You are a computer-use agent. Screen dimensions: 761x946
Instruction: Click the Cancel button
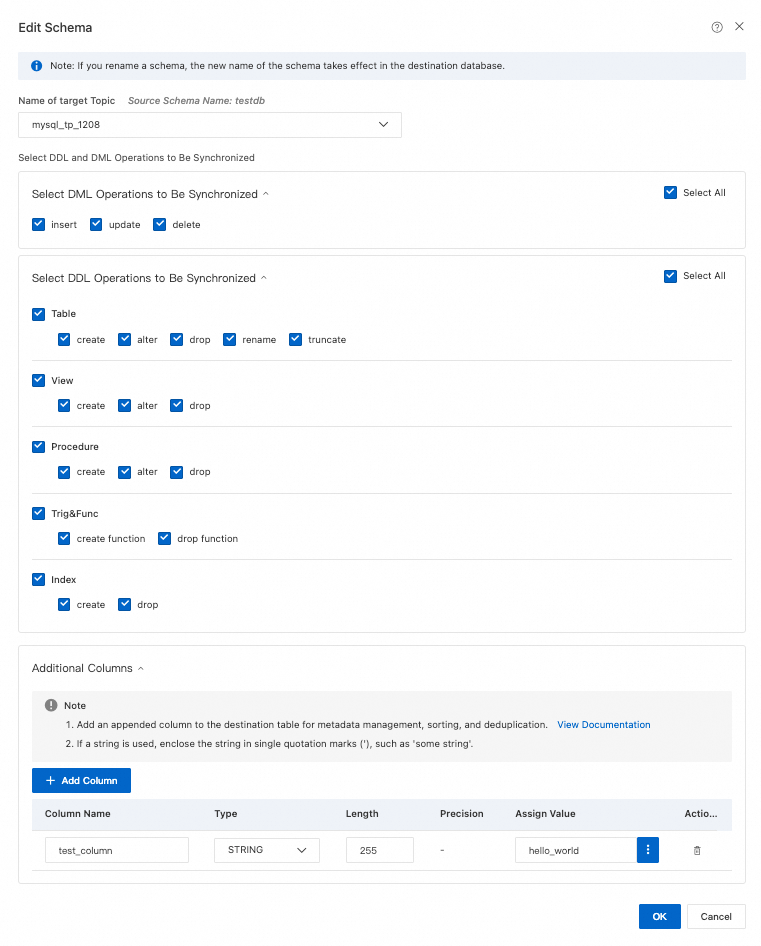(716, 916)
